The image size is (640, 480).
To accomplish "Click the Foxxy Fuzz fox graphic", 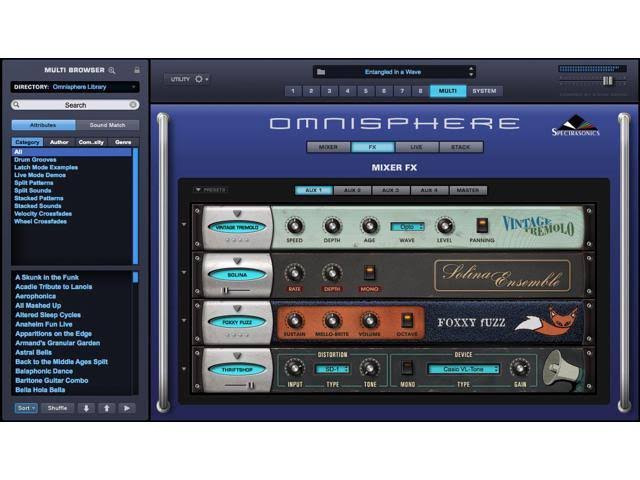I will click(x=548, y=321).
